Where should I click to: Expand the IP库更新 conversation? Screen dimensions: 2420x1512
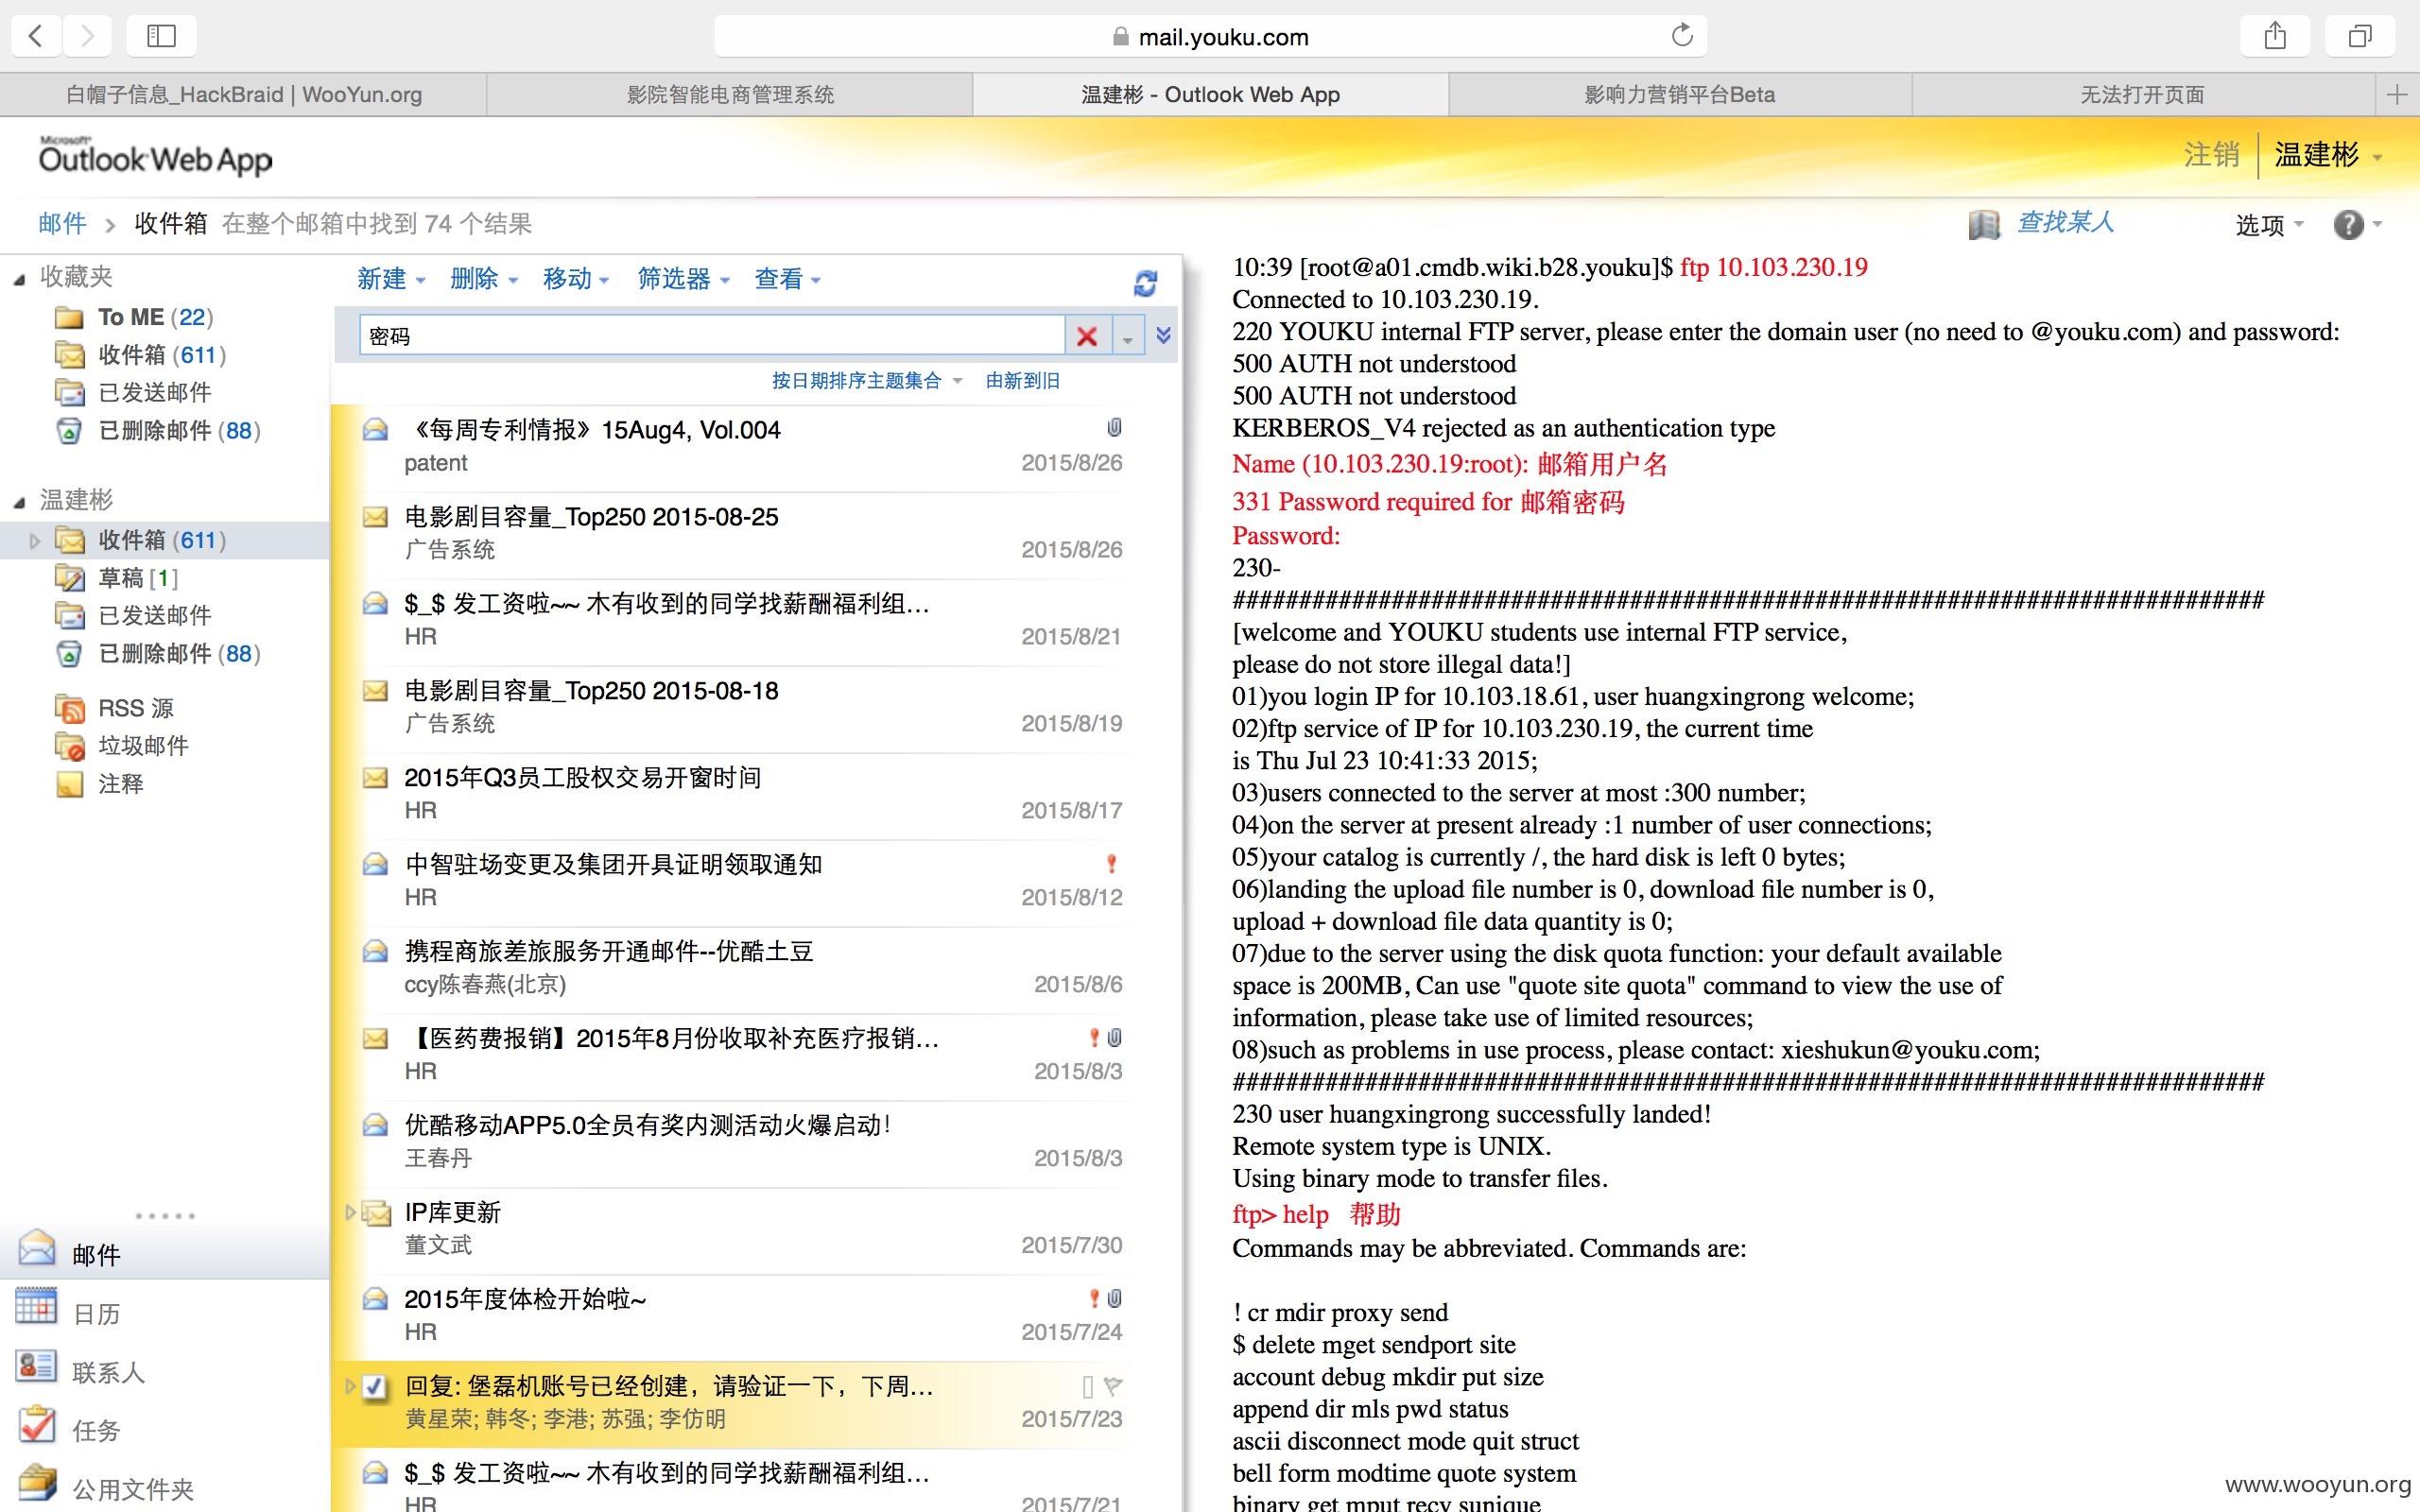tap(350, 1212)
